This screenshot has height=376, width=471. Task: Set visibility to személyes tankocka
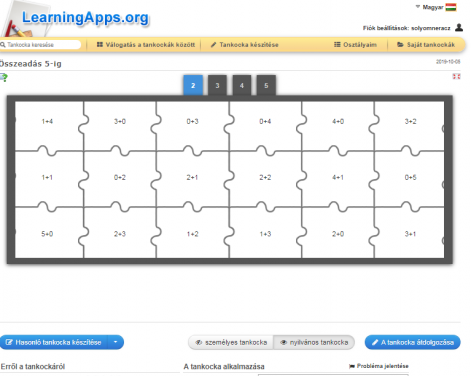click(x=231, y=342)
